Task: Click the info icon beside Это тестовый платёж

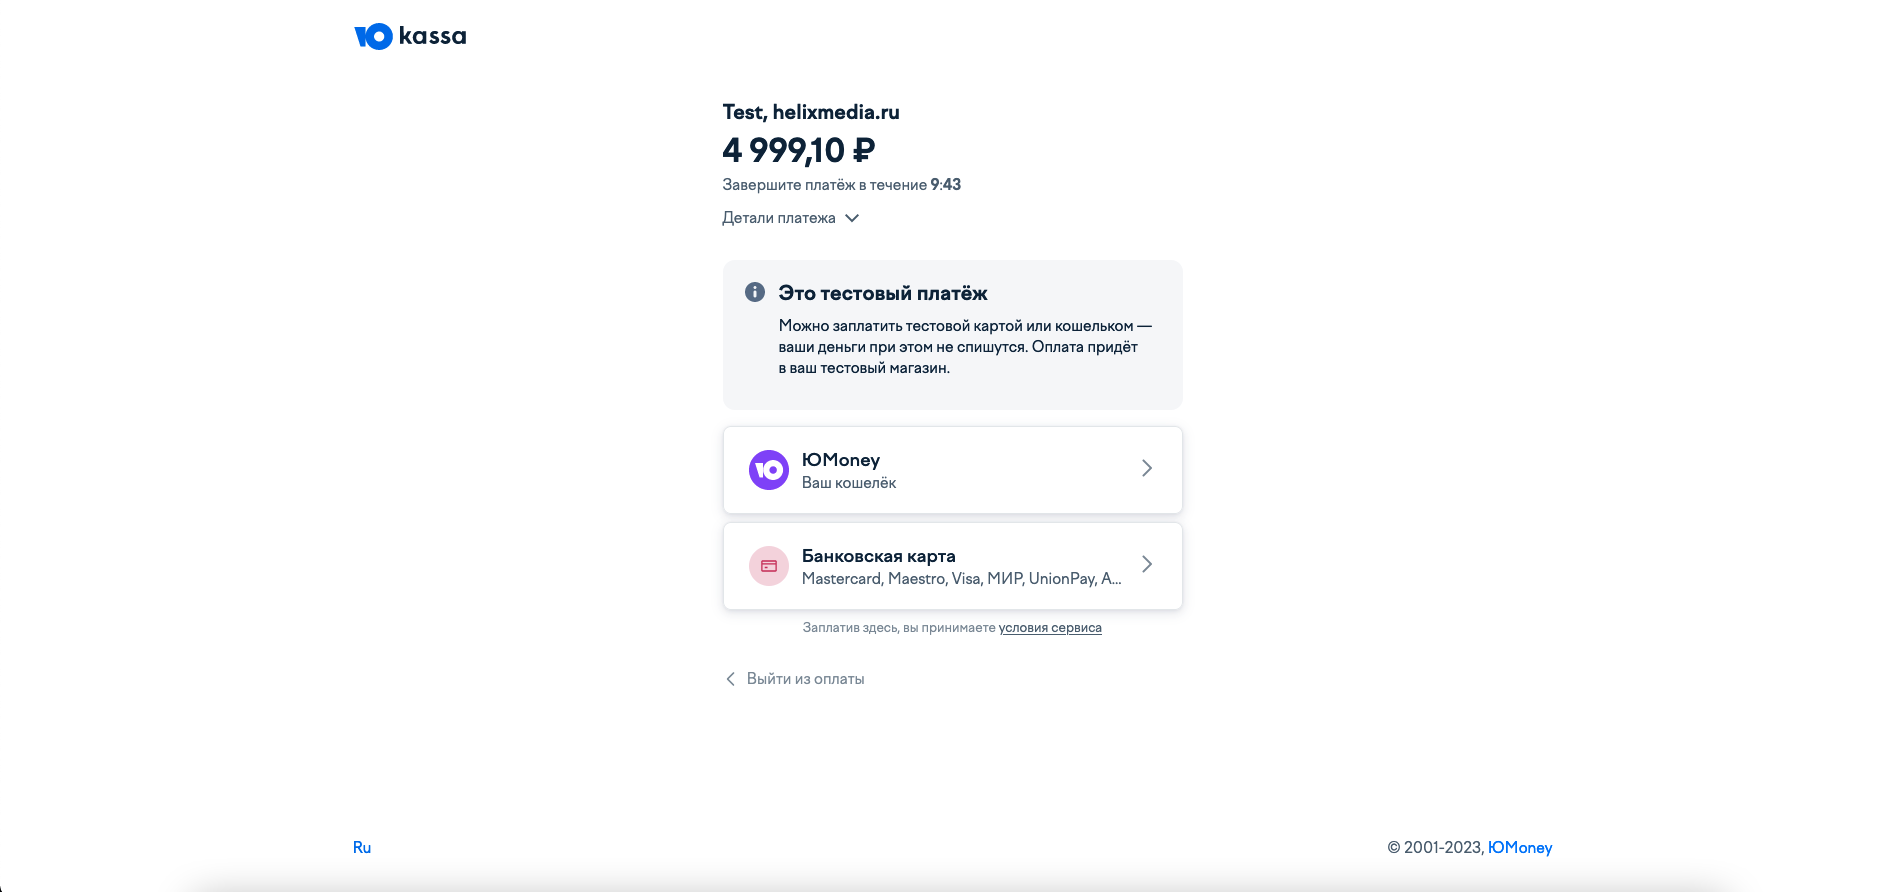Action: 755,292
